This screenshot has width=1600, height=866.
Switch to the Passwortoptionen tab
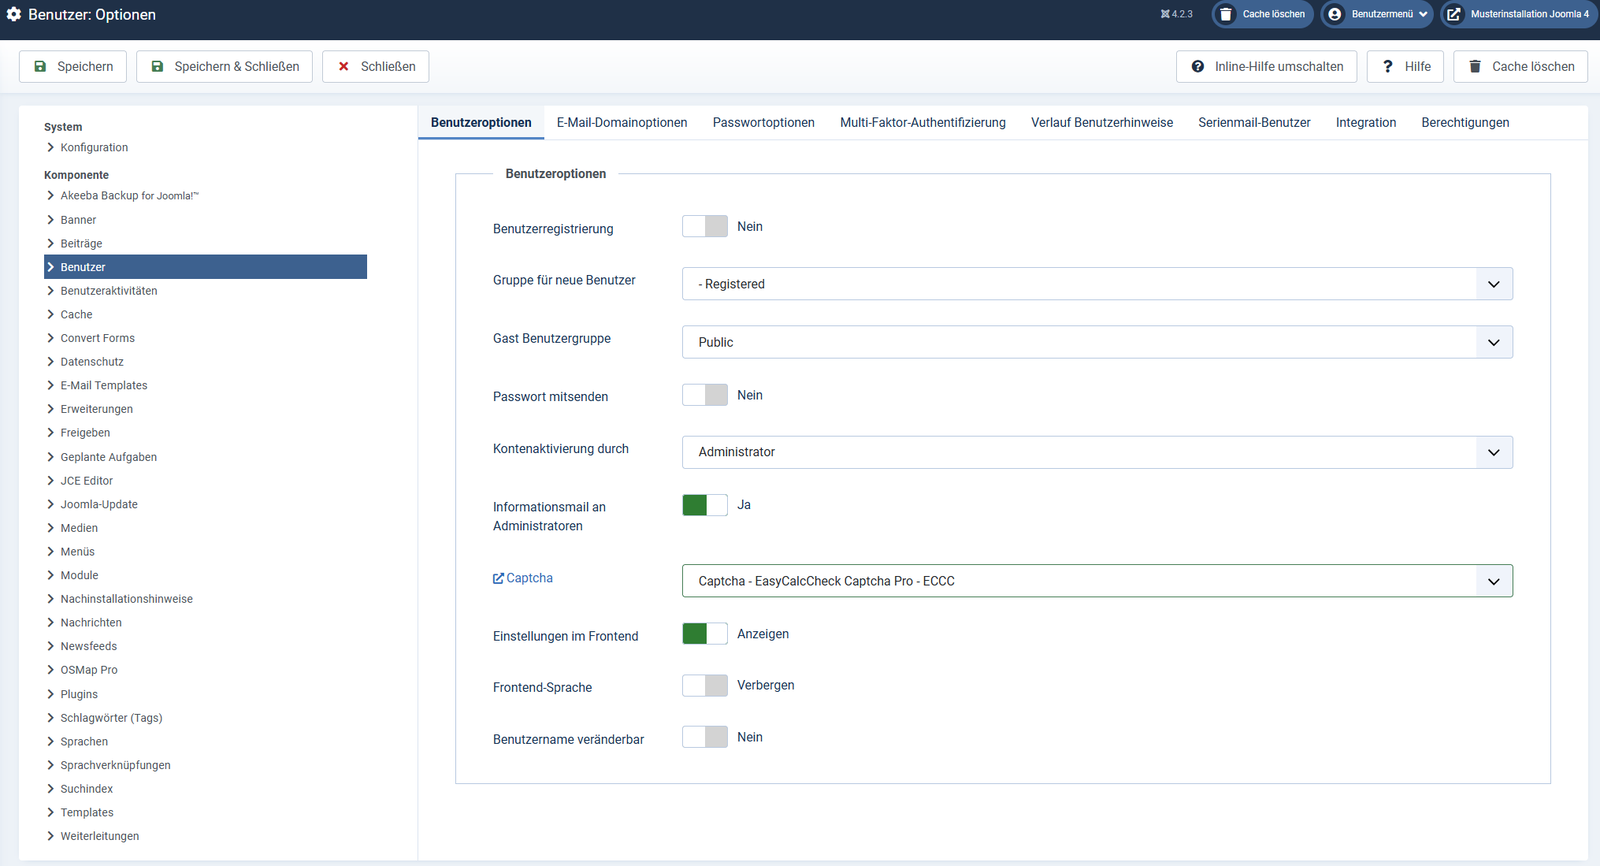pyautogui.click(x=763, y=123)
